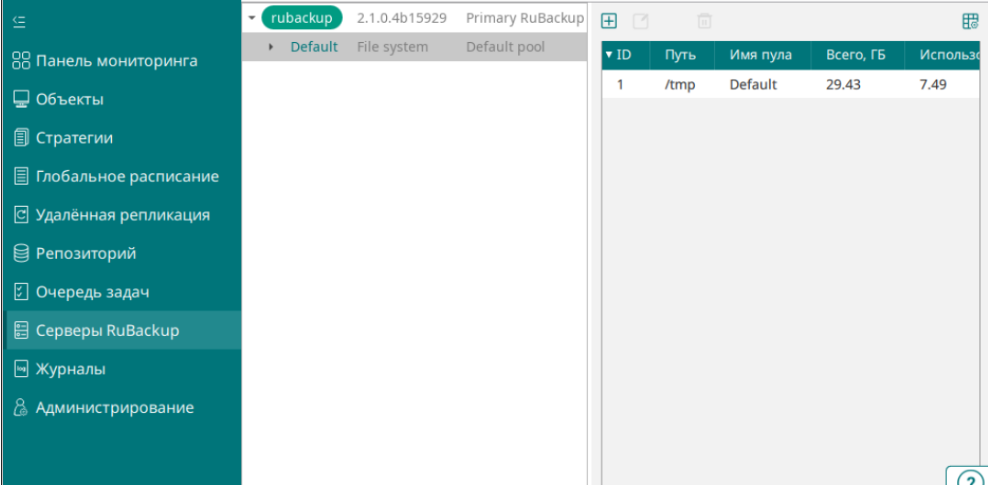Click the edit storage icon
Viewport: 988px width, 485px height.
[640, 21]
